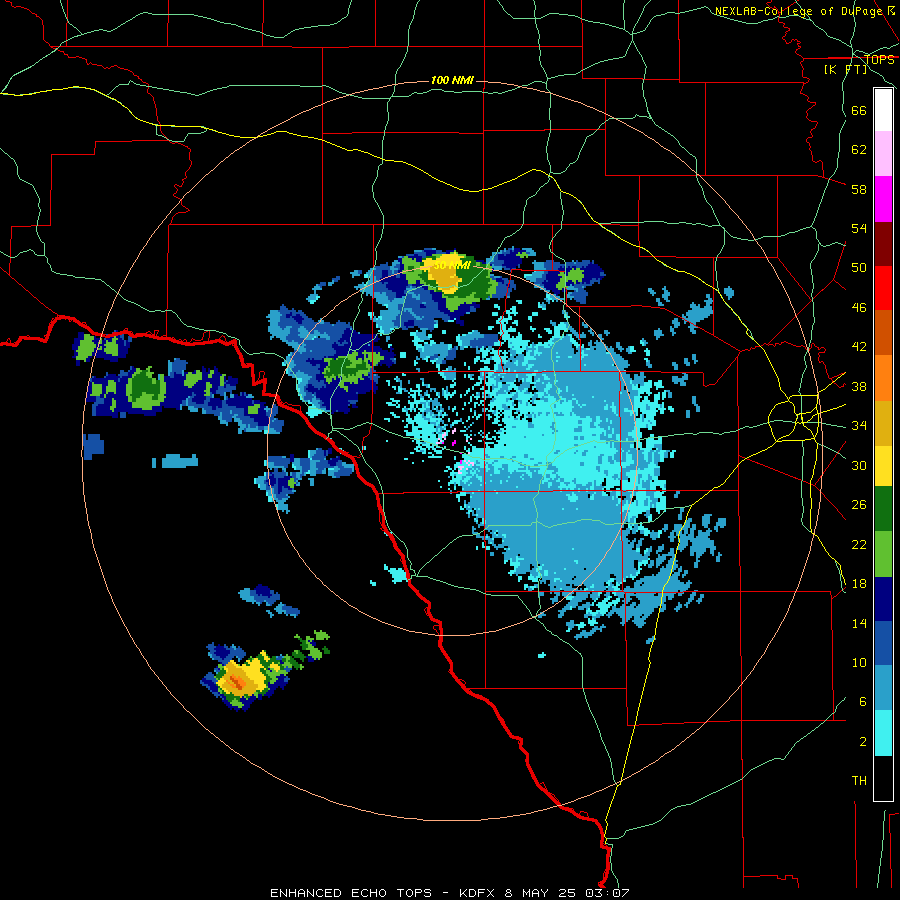
Task: Pick the dark orange 46 kft legend color
Action: pos(883,333)
